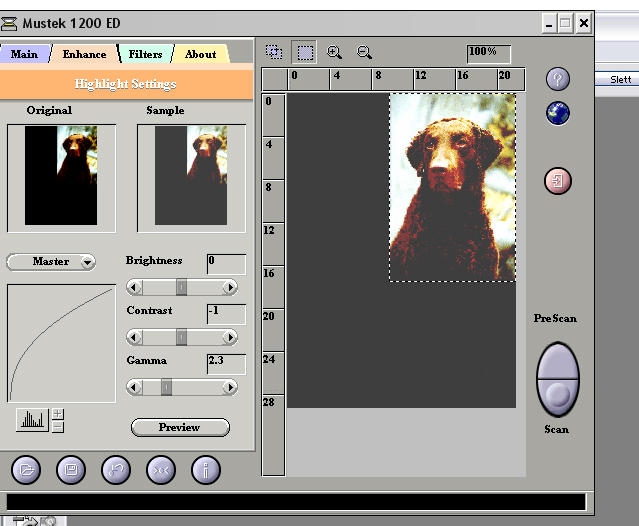Click the minus button beside histogram
This screenshot has width=639, height=526.
[58, 427]
